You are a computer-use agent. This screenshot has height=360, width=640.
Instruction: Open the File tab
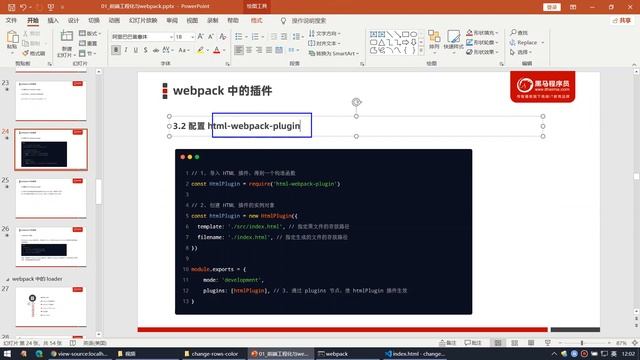[11, 20]
